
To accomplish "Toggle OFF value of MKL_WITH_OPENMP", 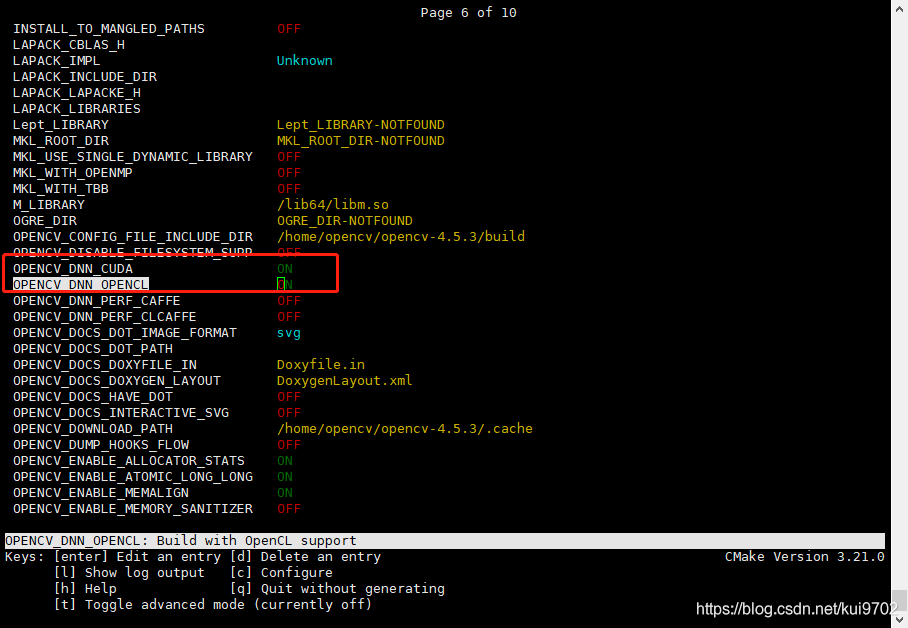I will pyautogui.click(x=289, y=173).
